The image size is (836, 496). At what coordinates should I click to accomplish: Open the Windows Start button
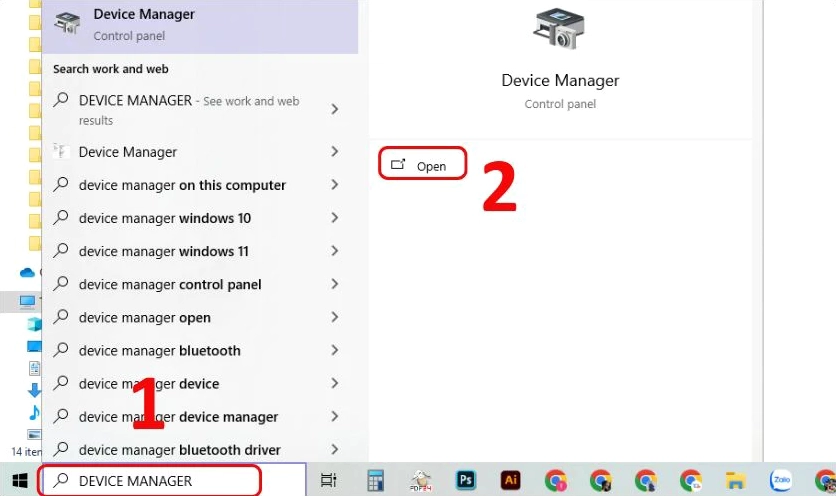coord(20,481)
